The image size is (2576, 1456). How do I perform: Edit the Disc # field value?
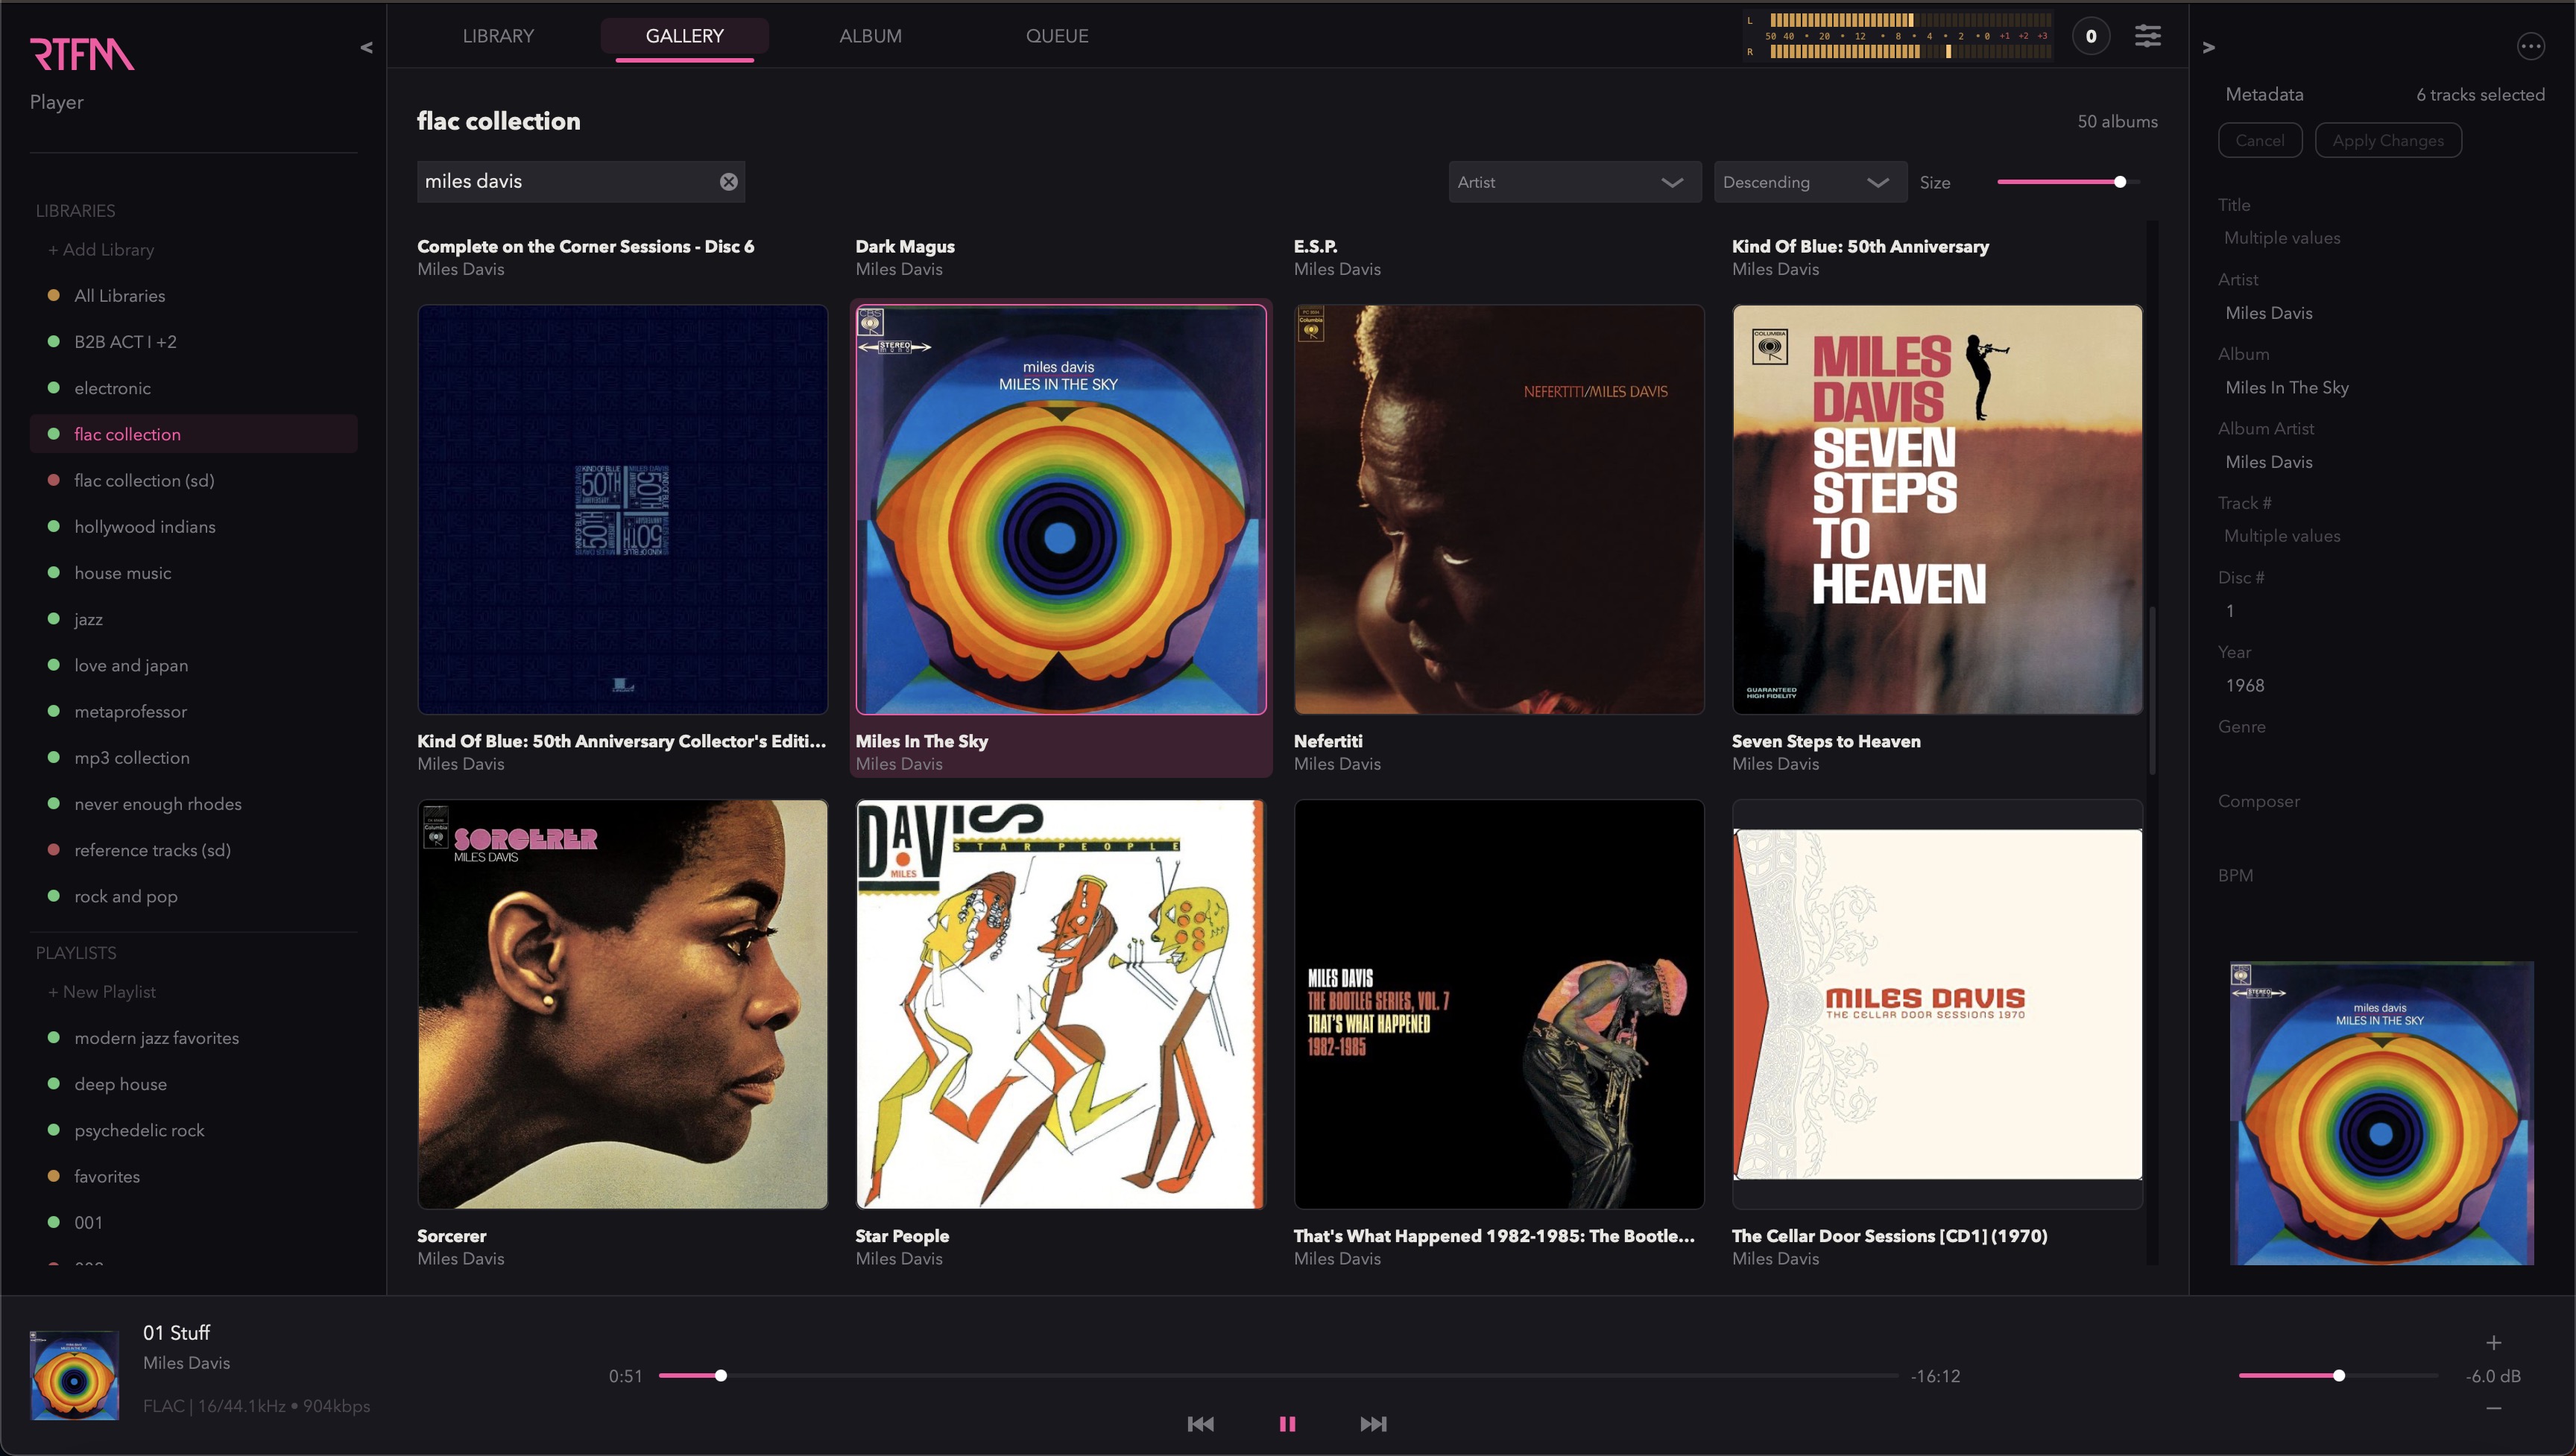(x=2380, y=611)
